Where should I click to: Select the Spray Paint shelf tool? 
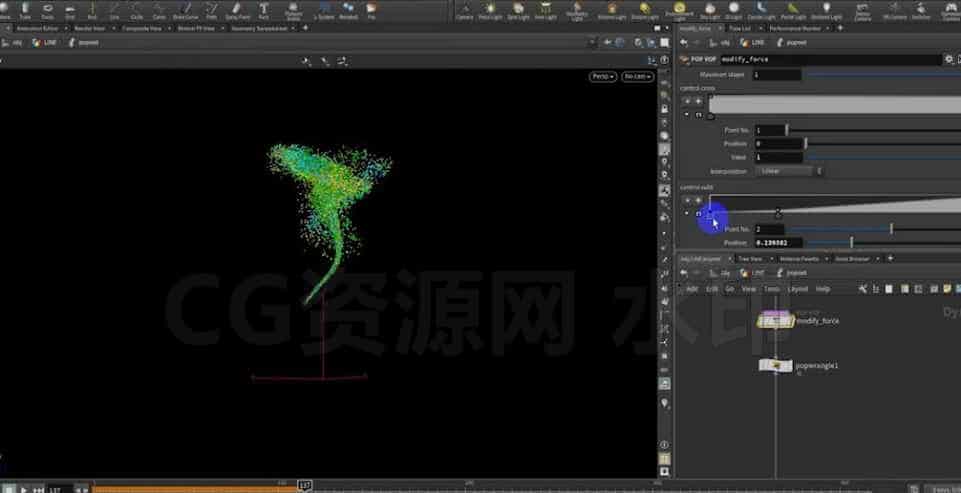click(237, 10)
